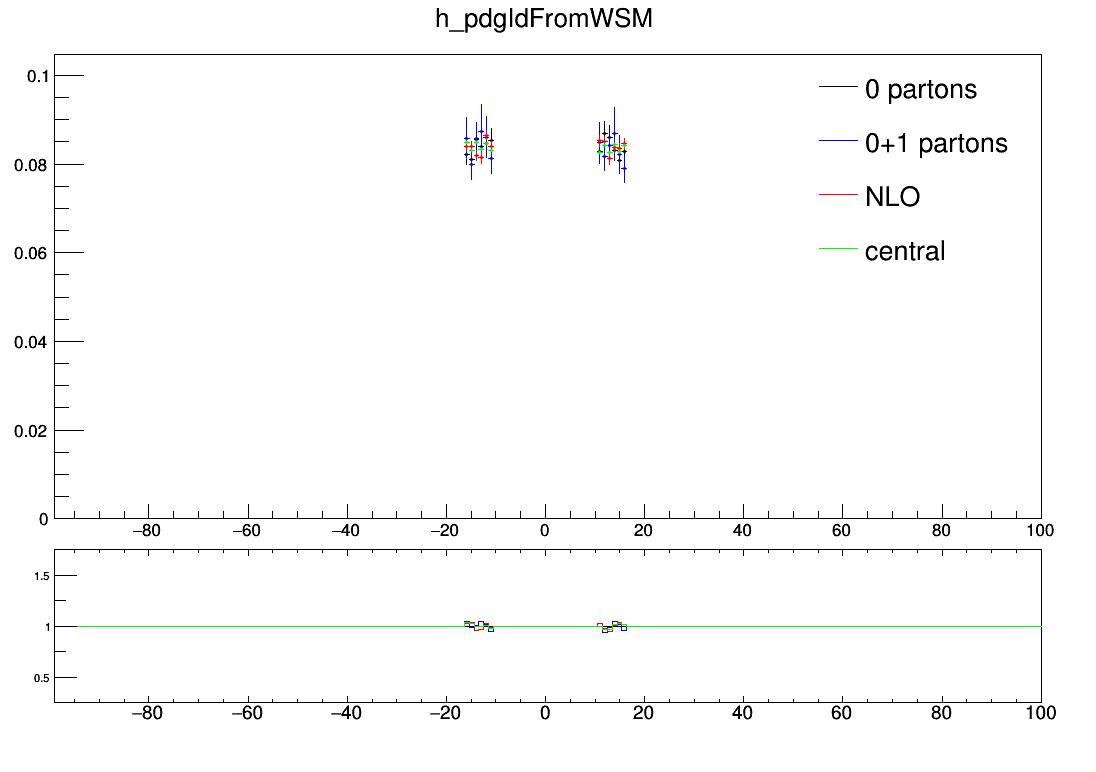1096x772 pixels.
Task: Click the green line sample next to central
Action: [x=838, y=248]
